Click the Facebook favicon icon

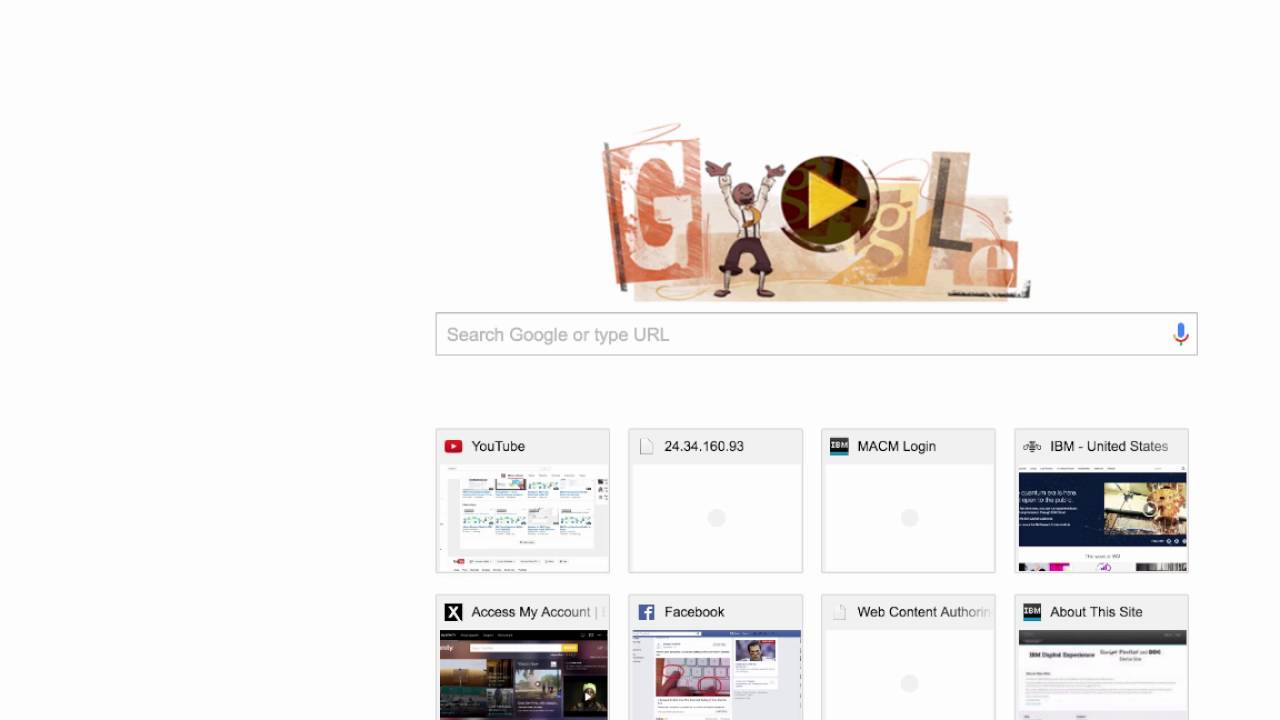click(x=646, y=612)
